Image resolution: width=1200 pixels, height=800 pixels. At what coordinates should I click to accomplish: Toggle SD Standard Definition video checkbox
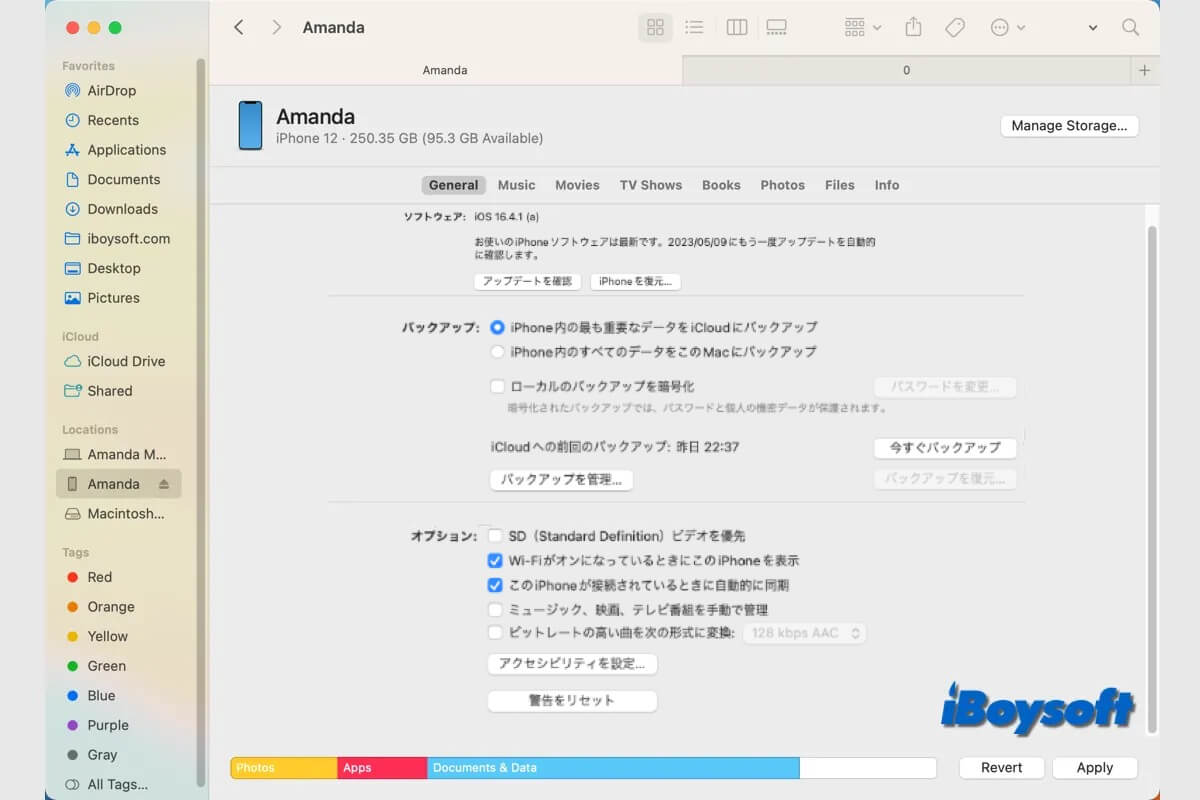coord(495,536)
